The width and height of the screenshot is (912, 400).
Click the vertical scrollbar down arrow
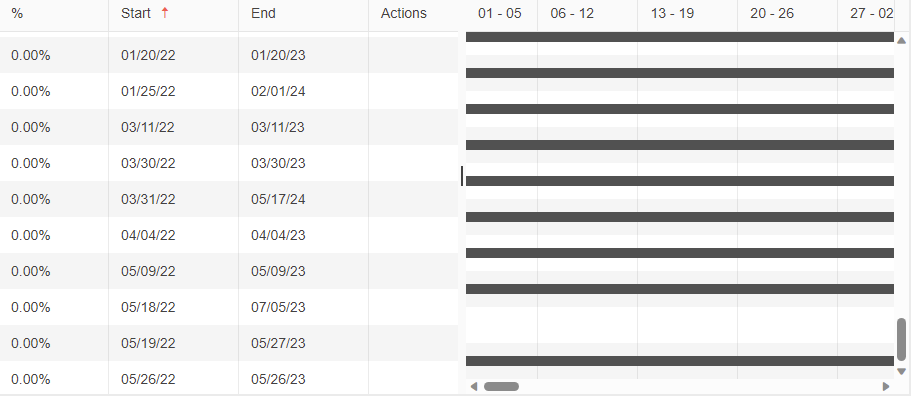pyautogui.click(x=902, y=371)
